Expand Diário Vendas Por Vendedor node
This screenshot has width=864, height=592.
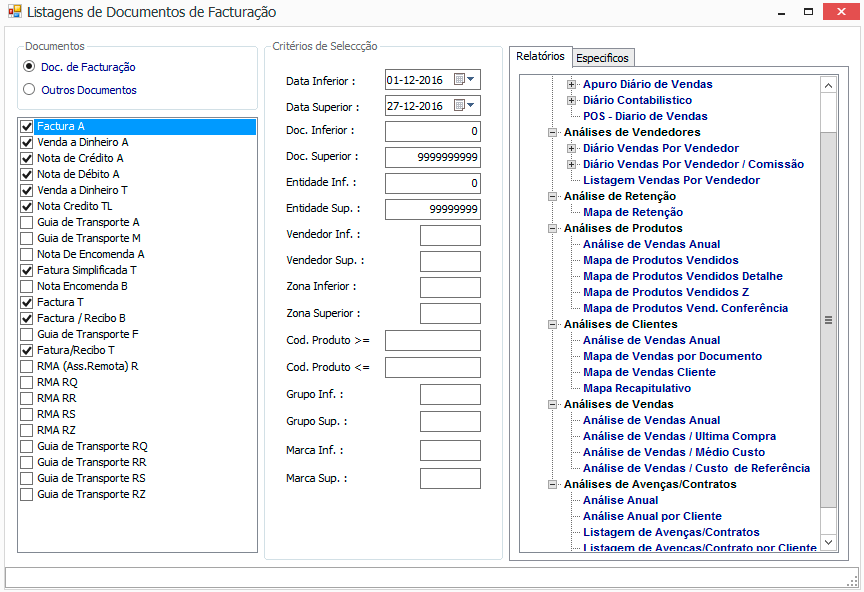[571, 148]
